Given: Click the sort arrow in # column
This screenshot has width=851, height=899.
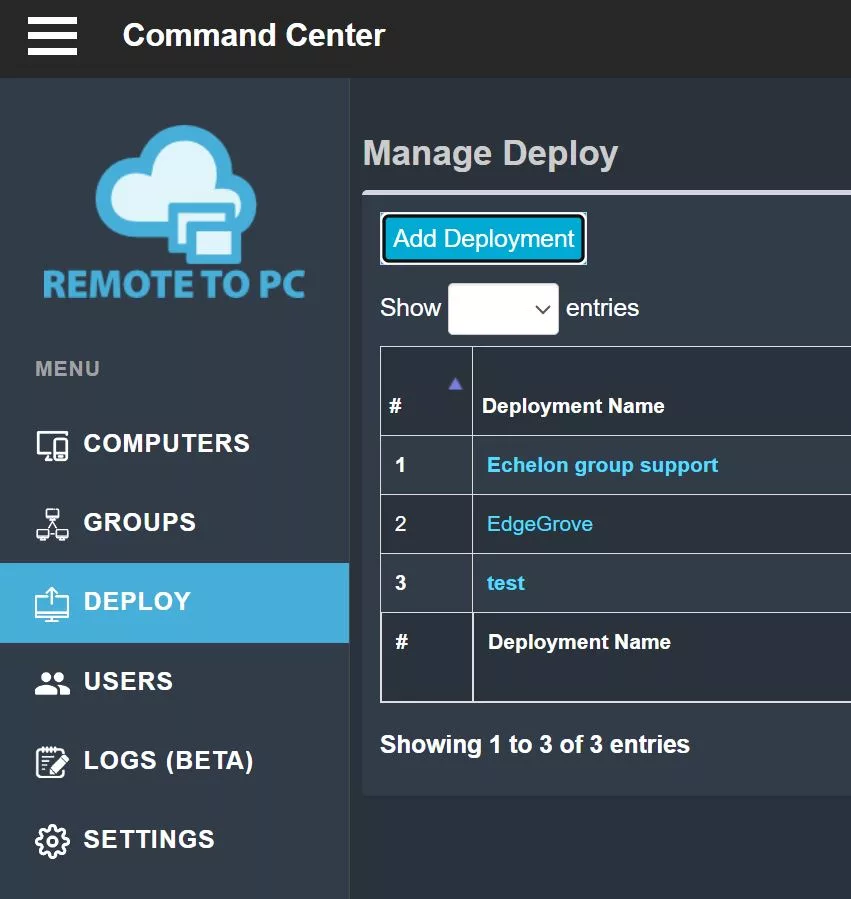Looking at the screenshot, I should point(455,384).
